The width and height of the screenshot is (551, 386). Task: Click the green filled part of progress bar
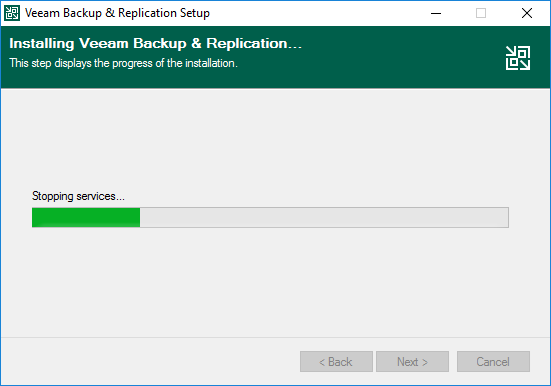click(86, 217)
